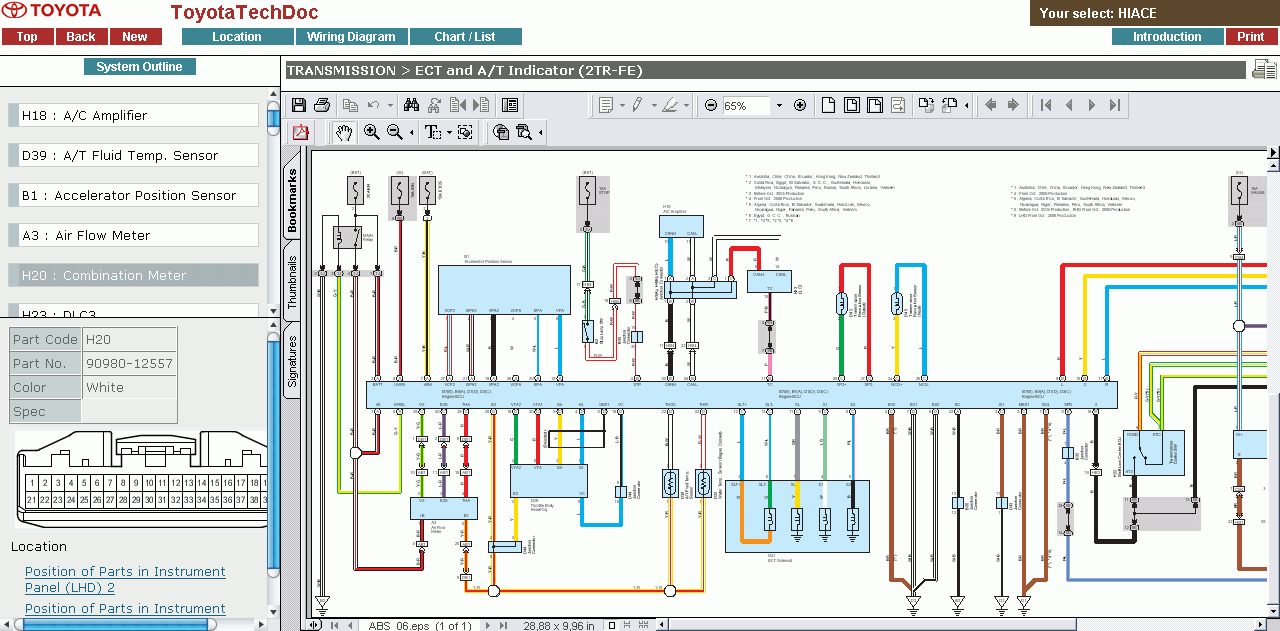The width and height of the screenshot is (1280, 631).
Task: Go to previous view arrow
Action: 990,105
